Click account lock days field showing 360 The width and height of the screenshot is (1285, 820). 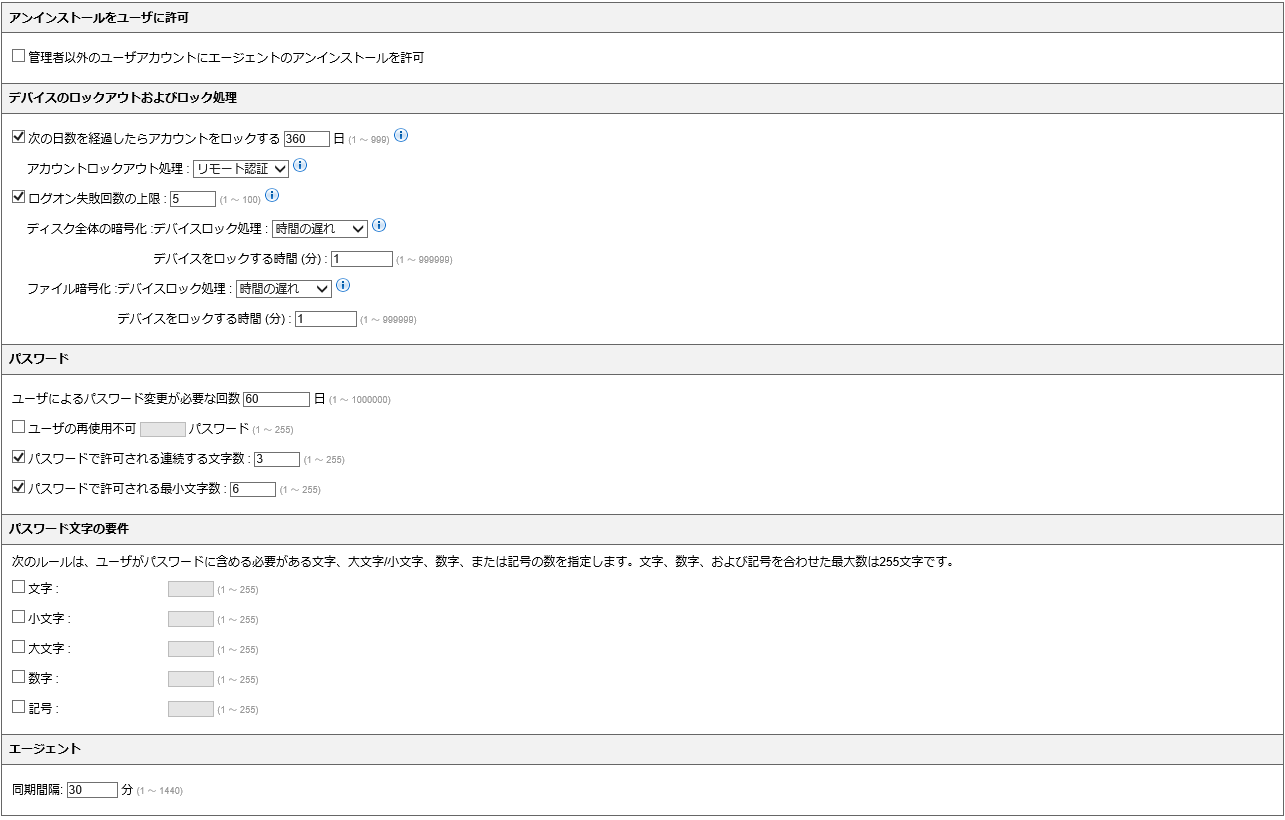point(306,139)
